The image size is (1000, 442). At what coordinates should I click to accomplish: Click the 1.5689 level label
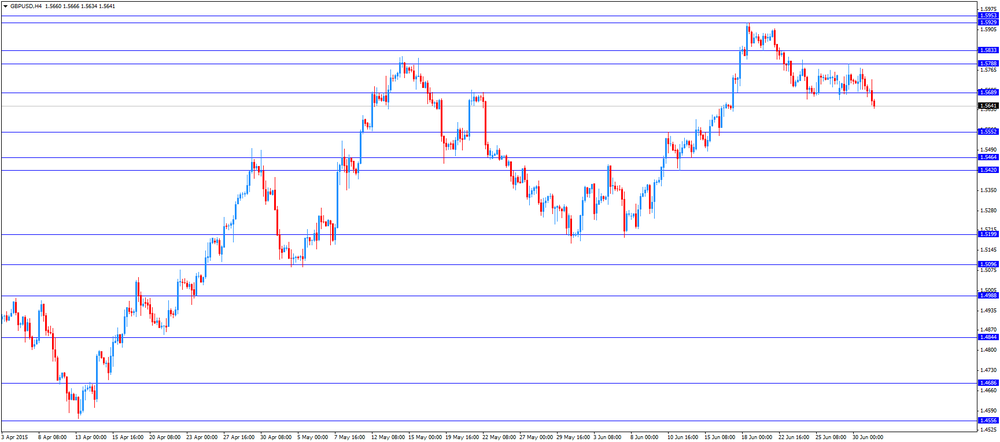(989, 92)
